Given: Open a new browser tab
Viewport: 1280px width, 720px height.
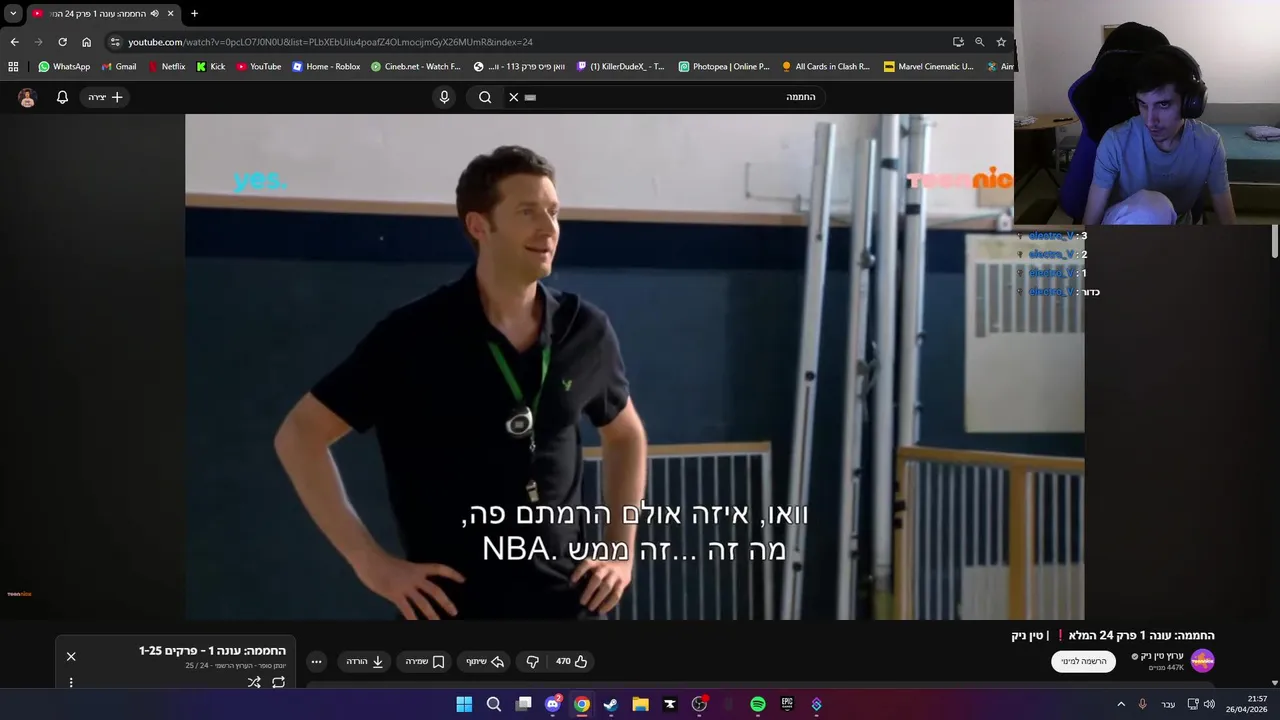Looking at the screenshot, I should (194, 13).
